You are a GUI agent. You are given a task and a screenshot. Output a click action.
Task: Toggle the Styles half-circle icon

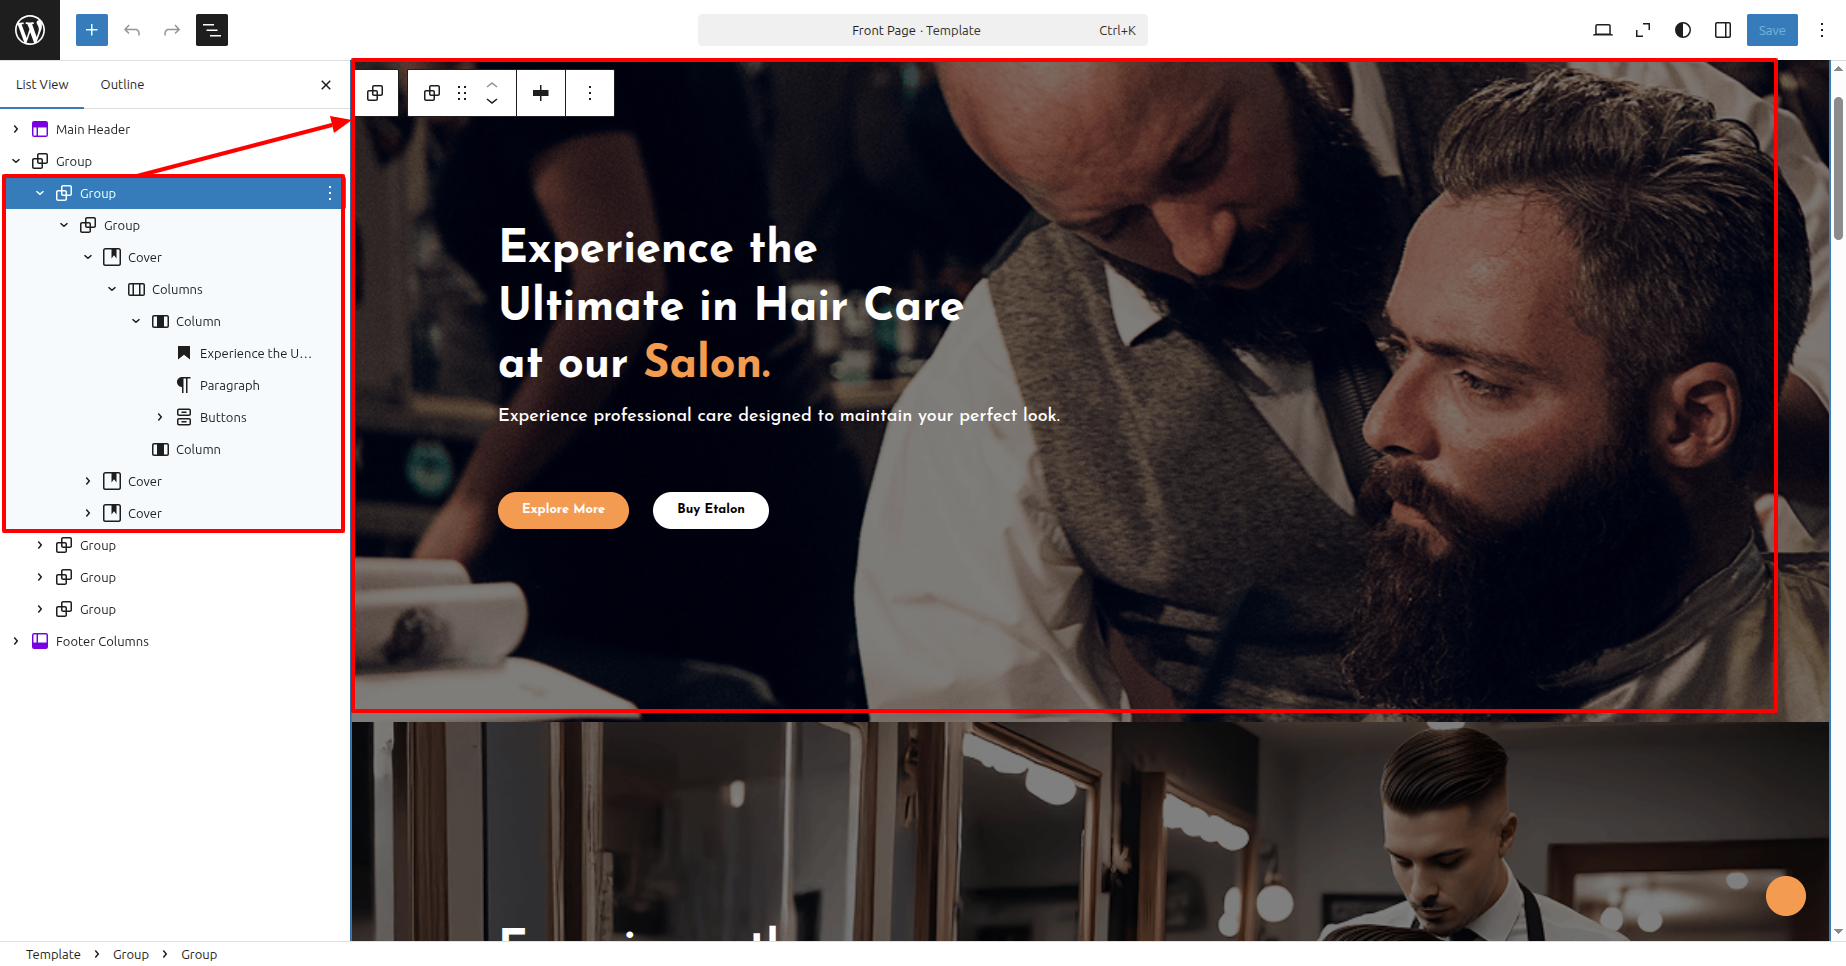(1683, 30)
